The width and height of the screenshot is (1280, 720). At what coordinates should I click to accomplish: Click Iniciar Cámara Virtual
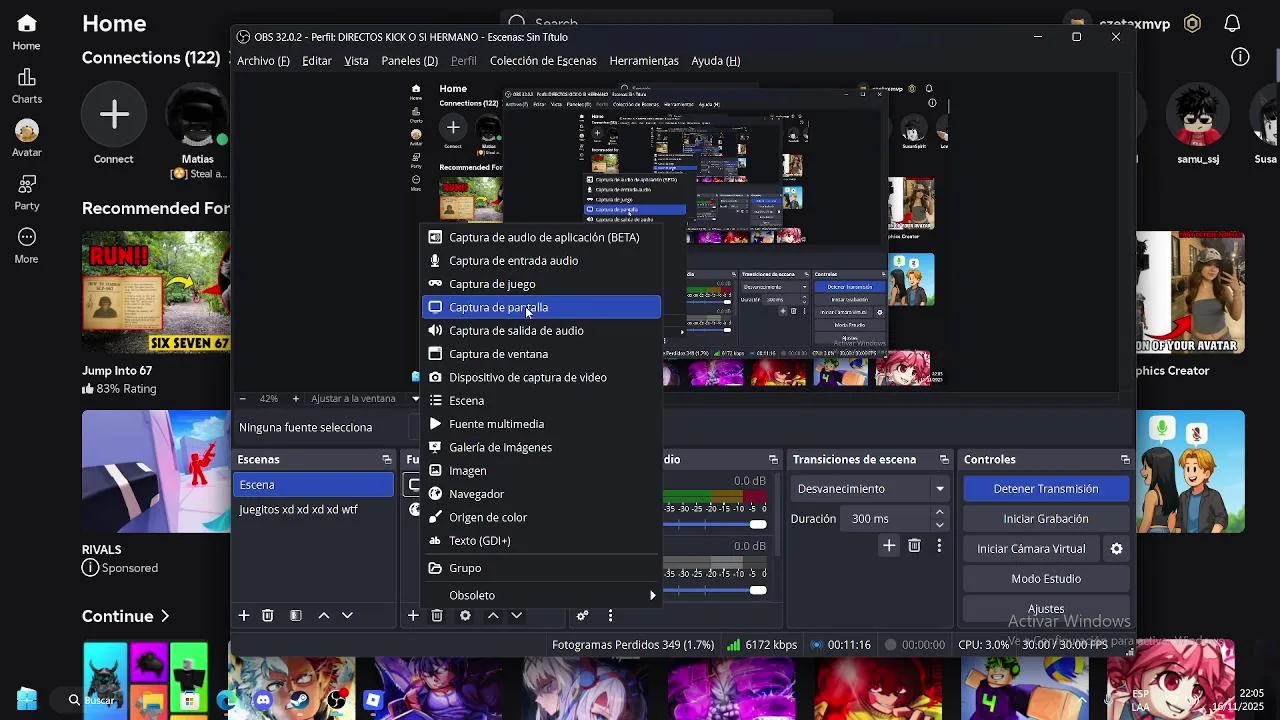click(x=1031, y=549)
